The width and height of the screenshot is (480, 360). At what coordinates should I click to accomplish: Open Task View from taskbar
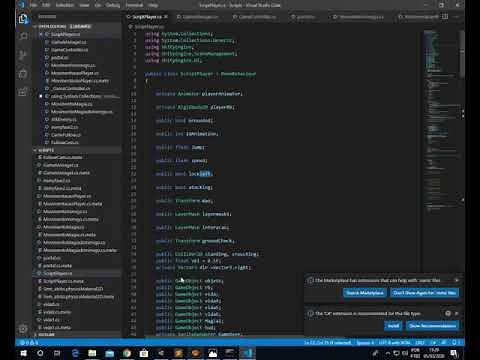pyautogui.click(x=57, y=353)
